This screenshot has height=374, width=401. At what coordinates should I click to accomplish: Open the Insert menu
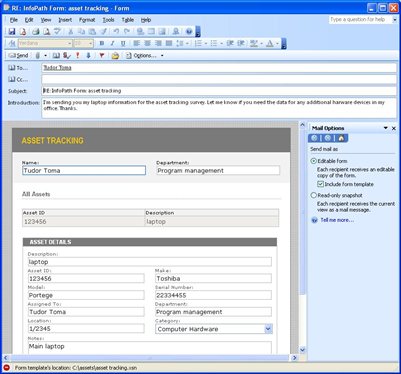65,20
